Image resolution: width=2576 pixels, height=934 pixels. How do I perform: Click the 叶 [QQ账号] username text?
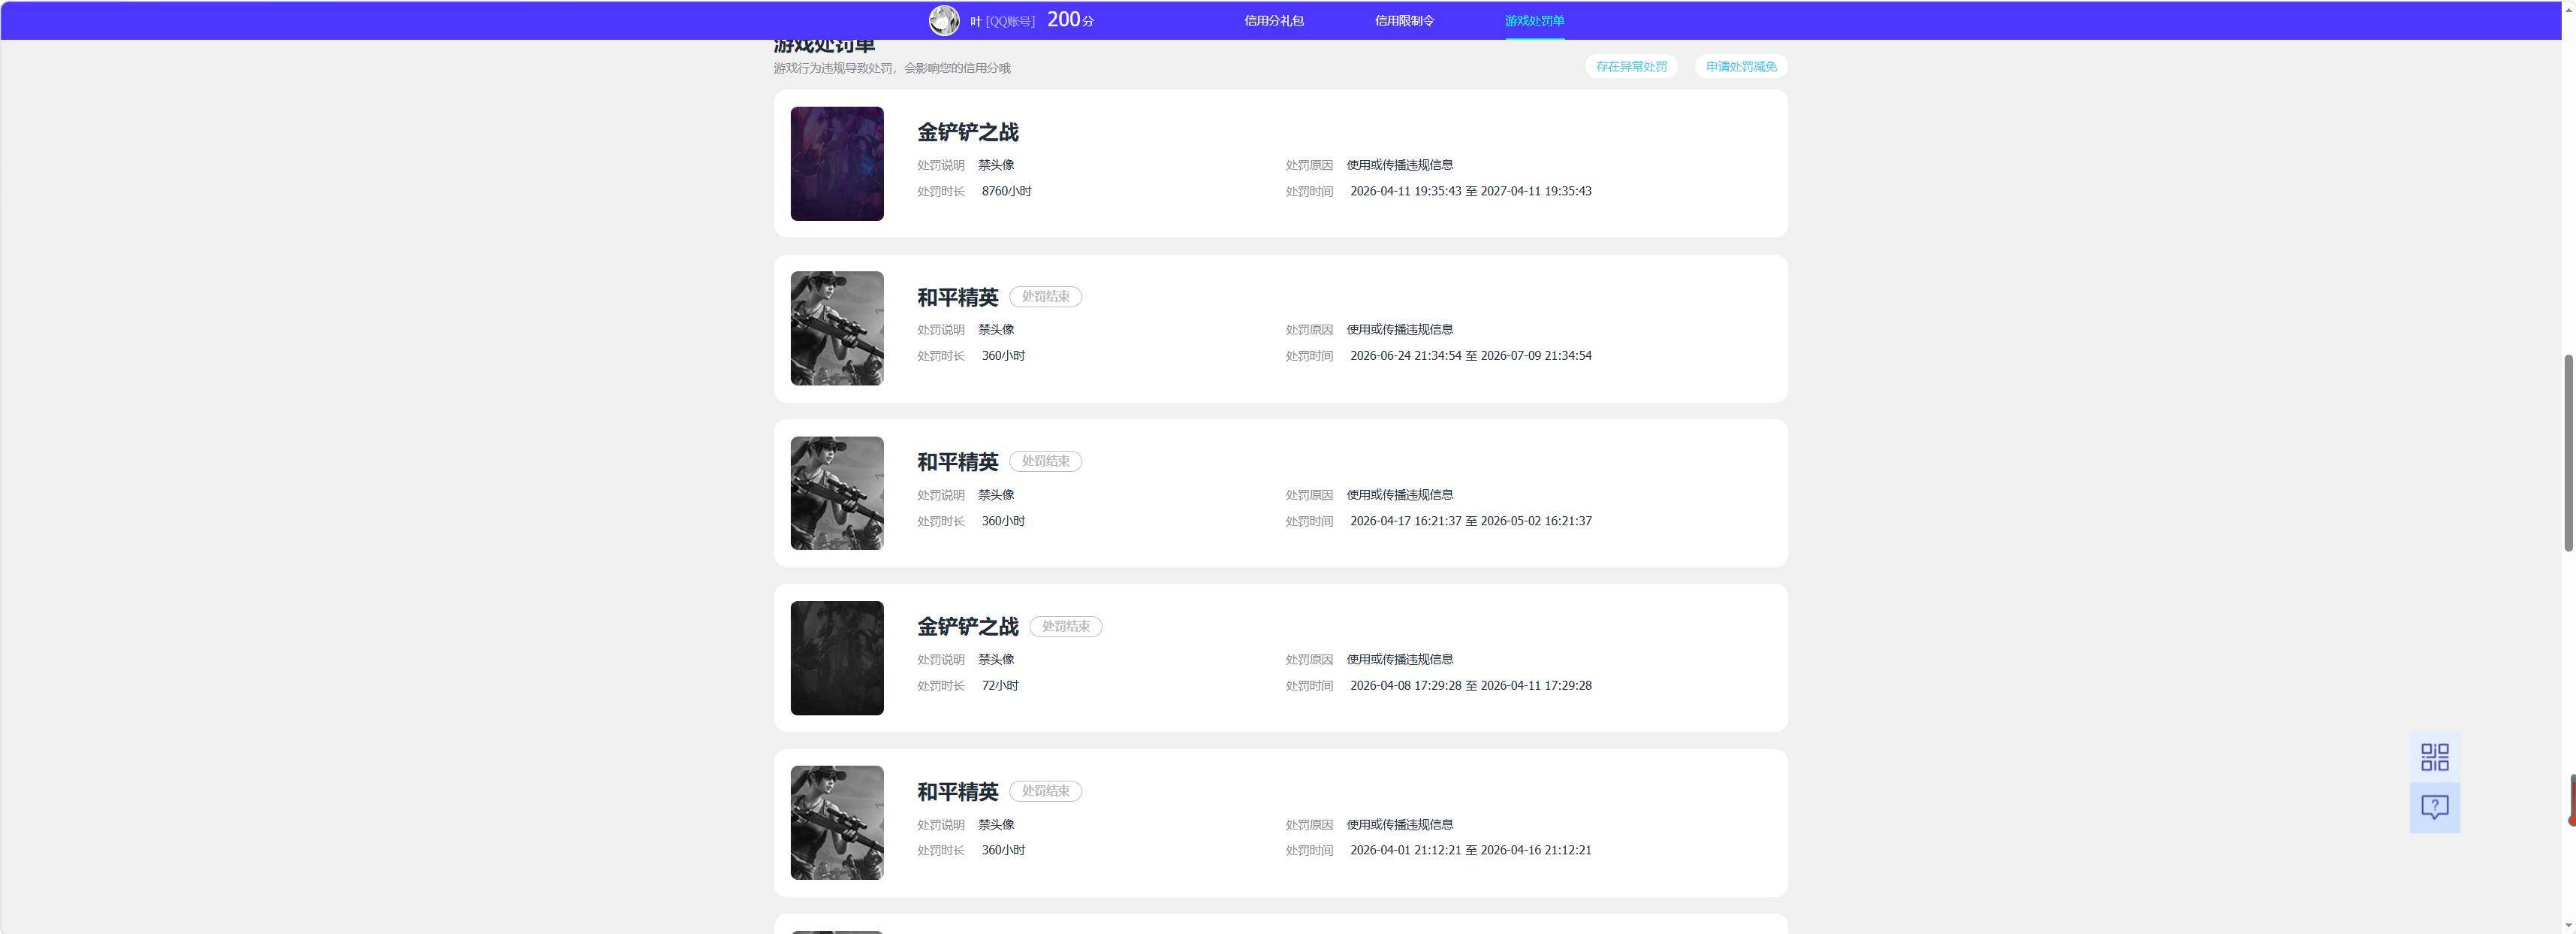point(1002,21)
